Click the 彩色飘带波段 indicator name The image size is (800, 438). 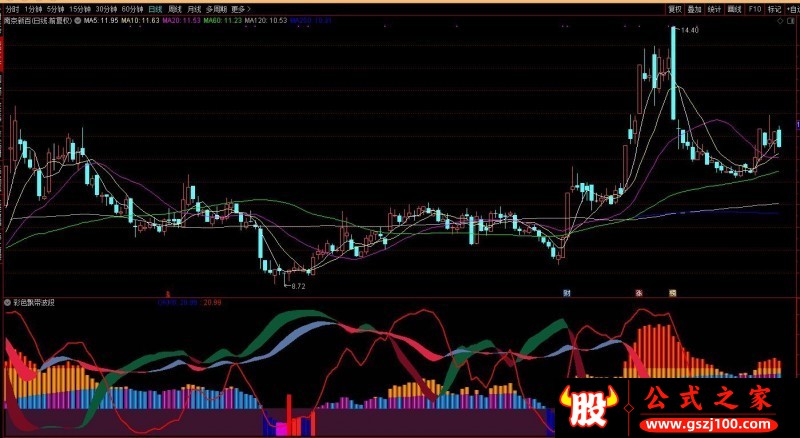click(x=34, y=303)
